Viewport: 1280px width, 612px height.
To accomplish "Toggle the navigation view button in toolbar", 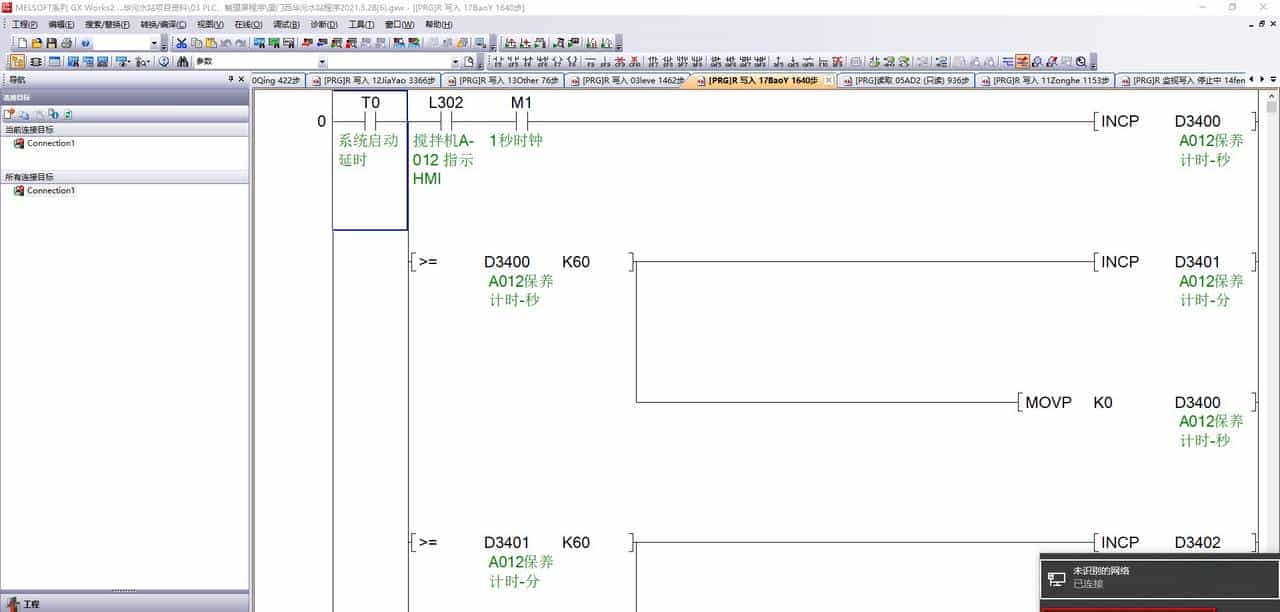I will [19, 62].
